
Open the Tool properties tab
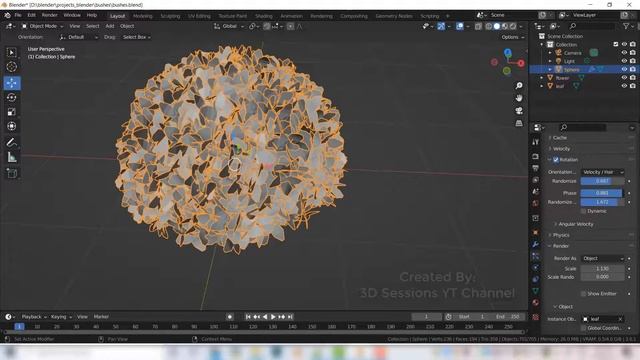(536, 142)
